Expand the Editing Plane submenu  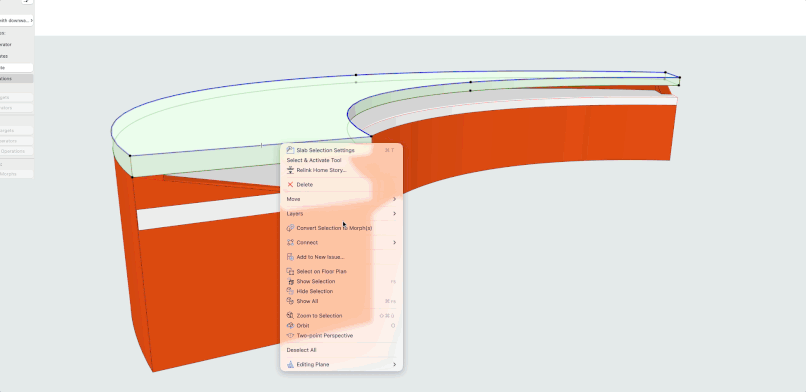point(341,364)
